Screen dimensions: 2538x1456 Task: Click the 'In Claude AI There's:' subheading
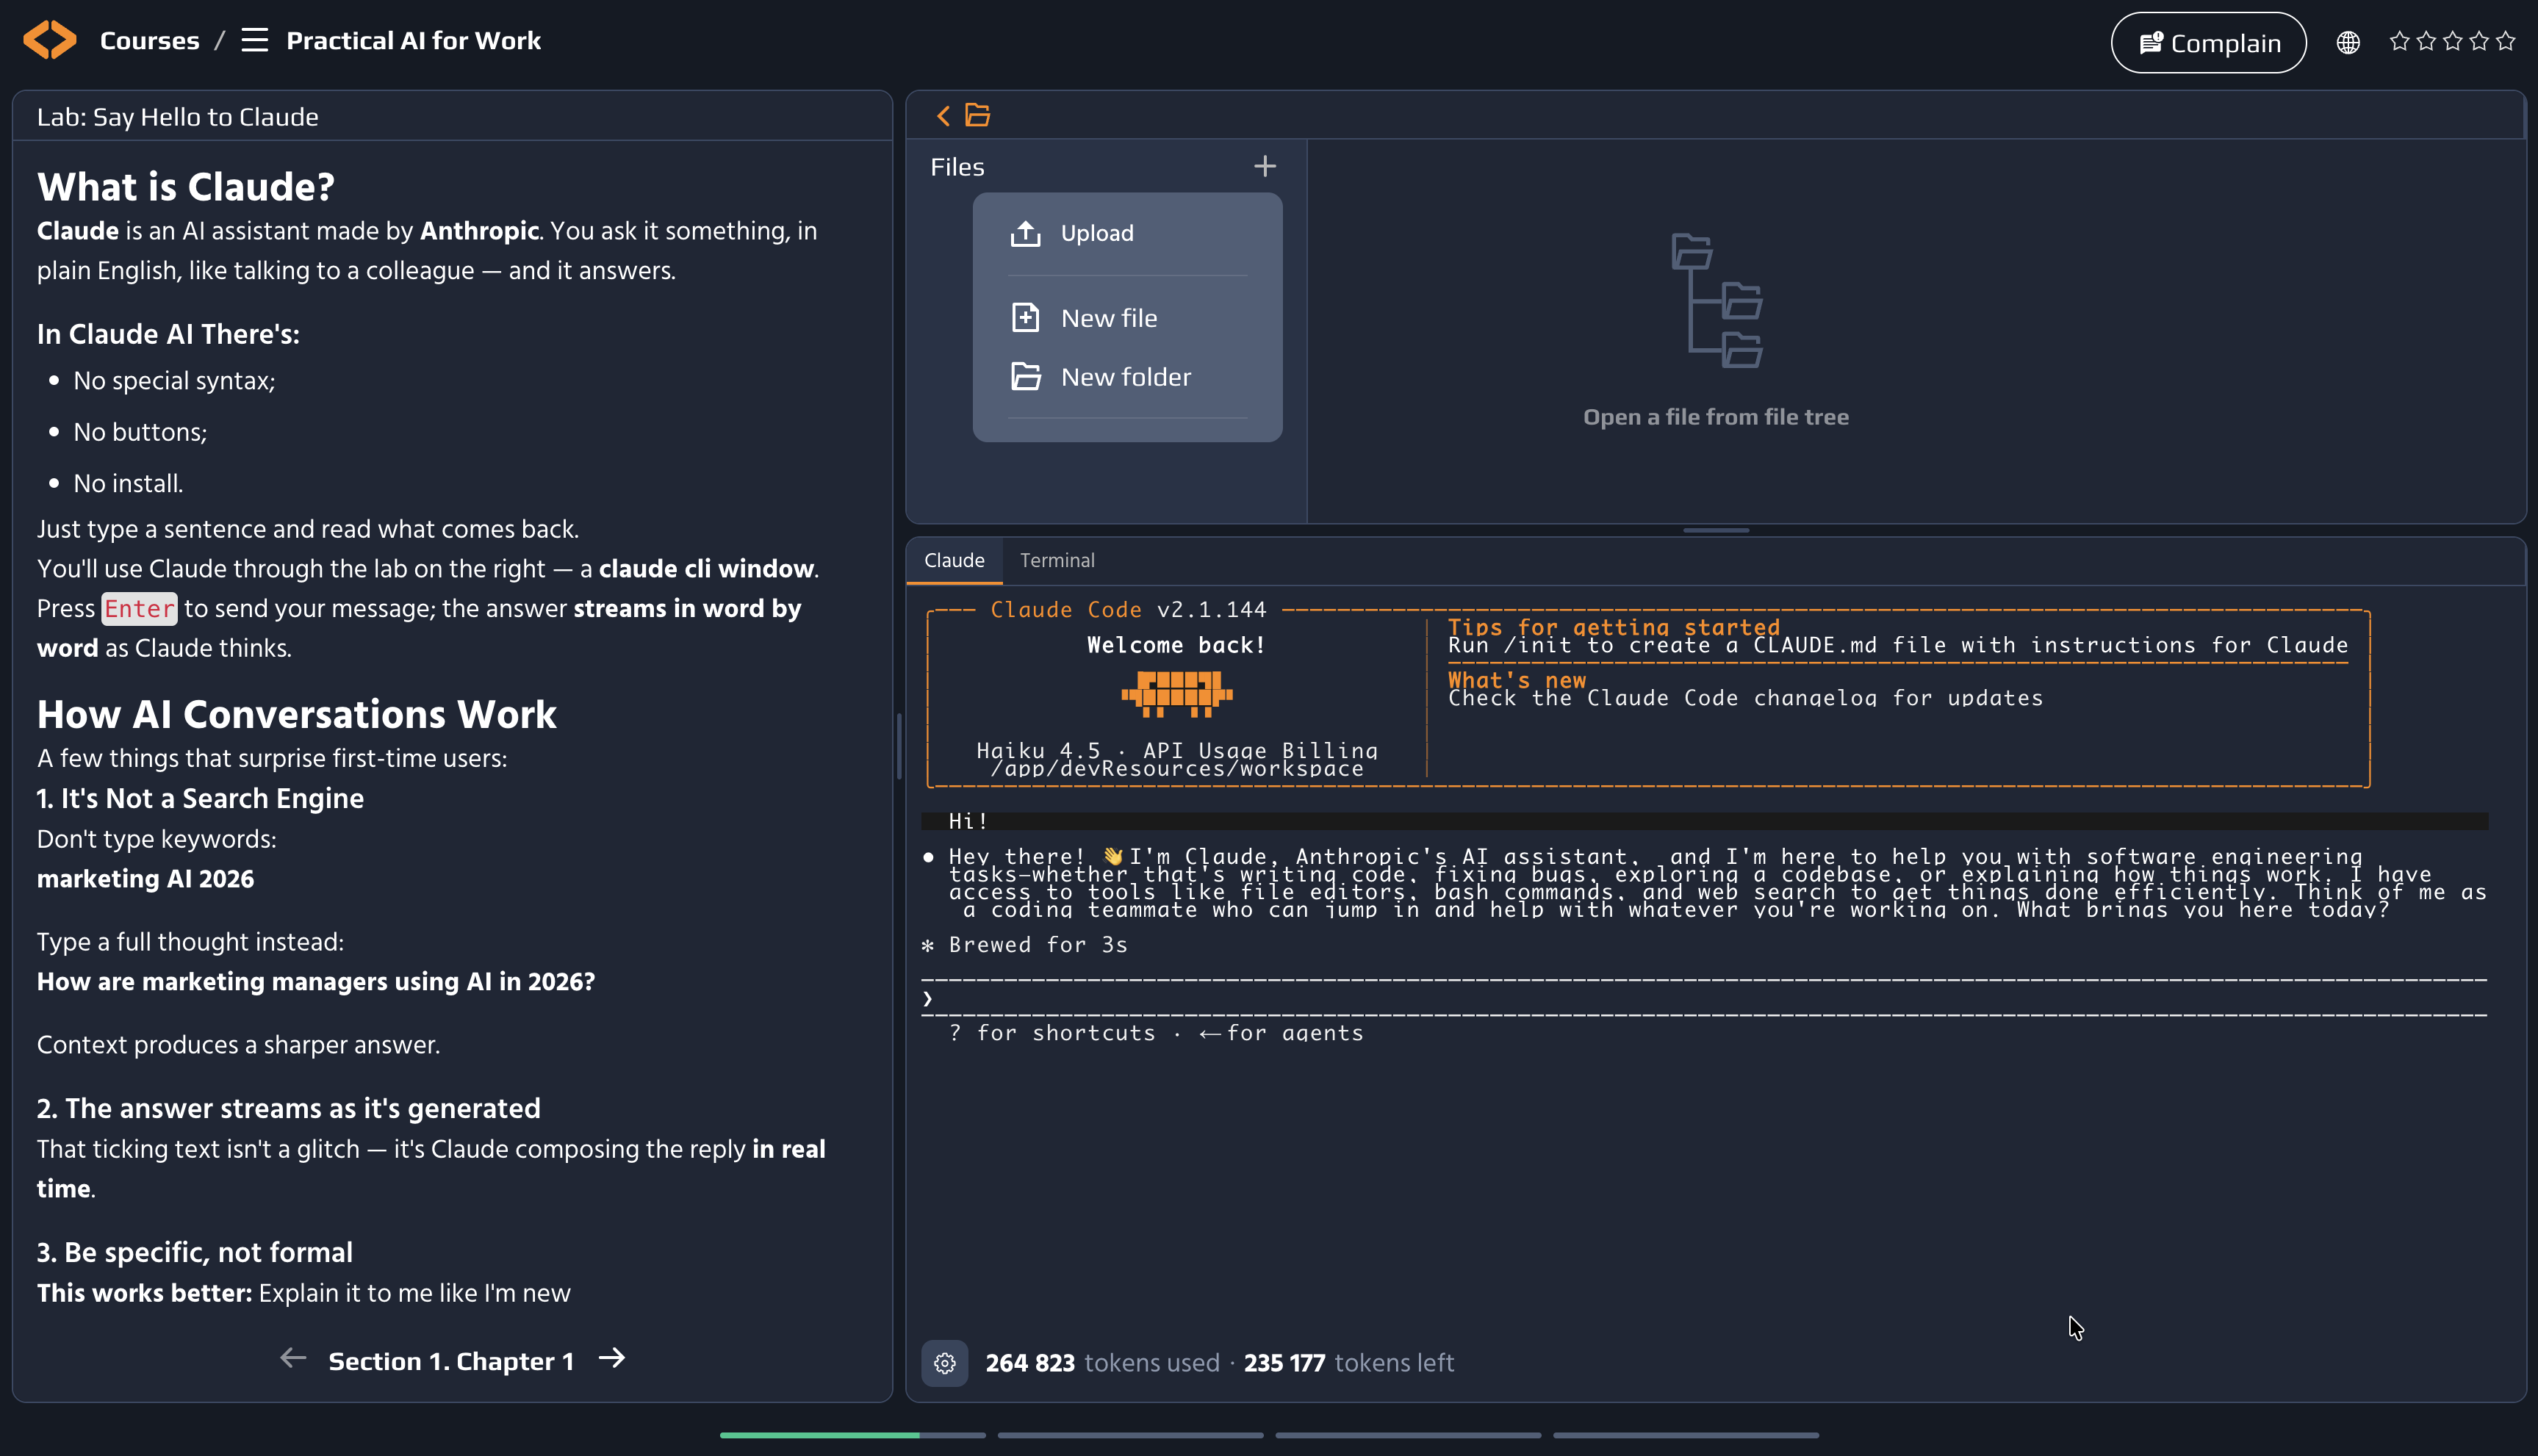tap(168, 334)
